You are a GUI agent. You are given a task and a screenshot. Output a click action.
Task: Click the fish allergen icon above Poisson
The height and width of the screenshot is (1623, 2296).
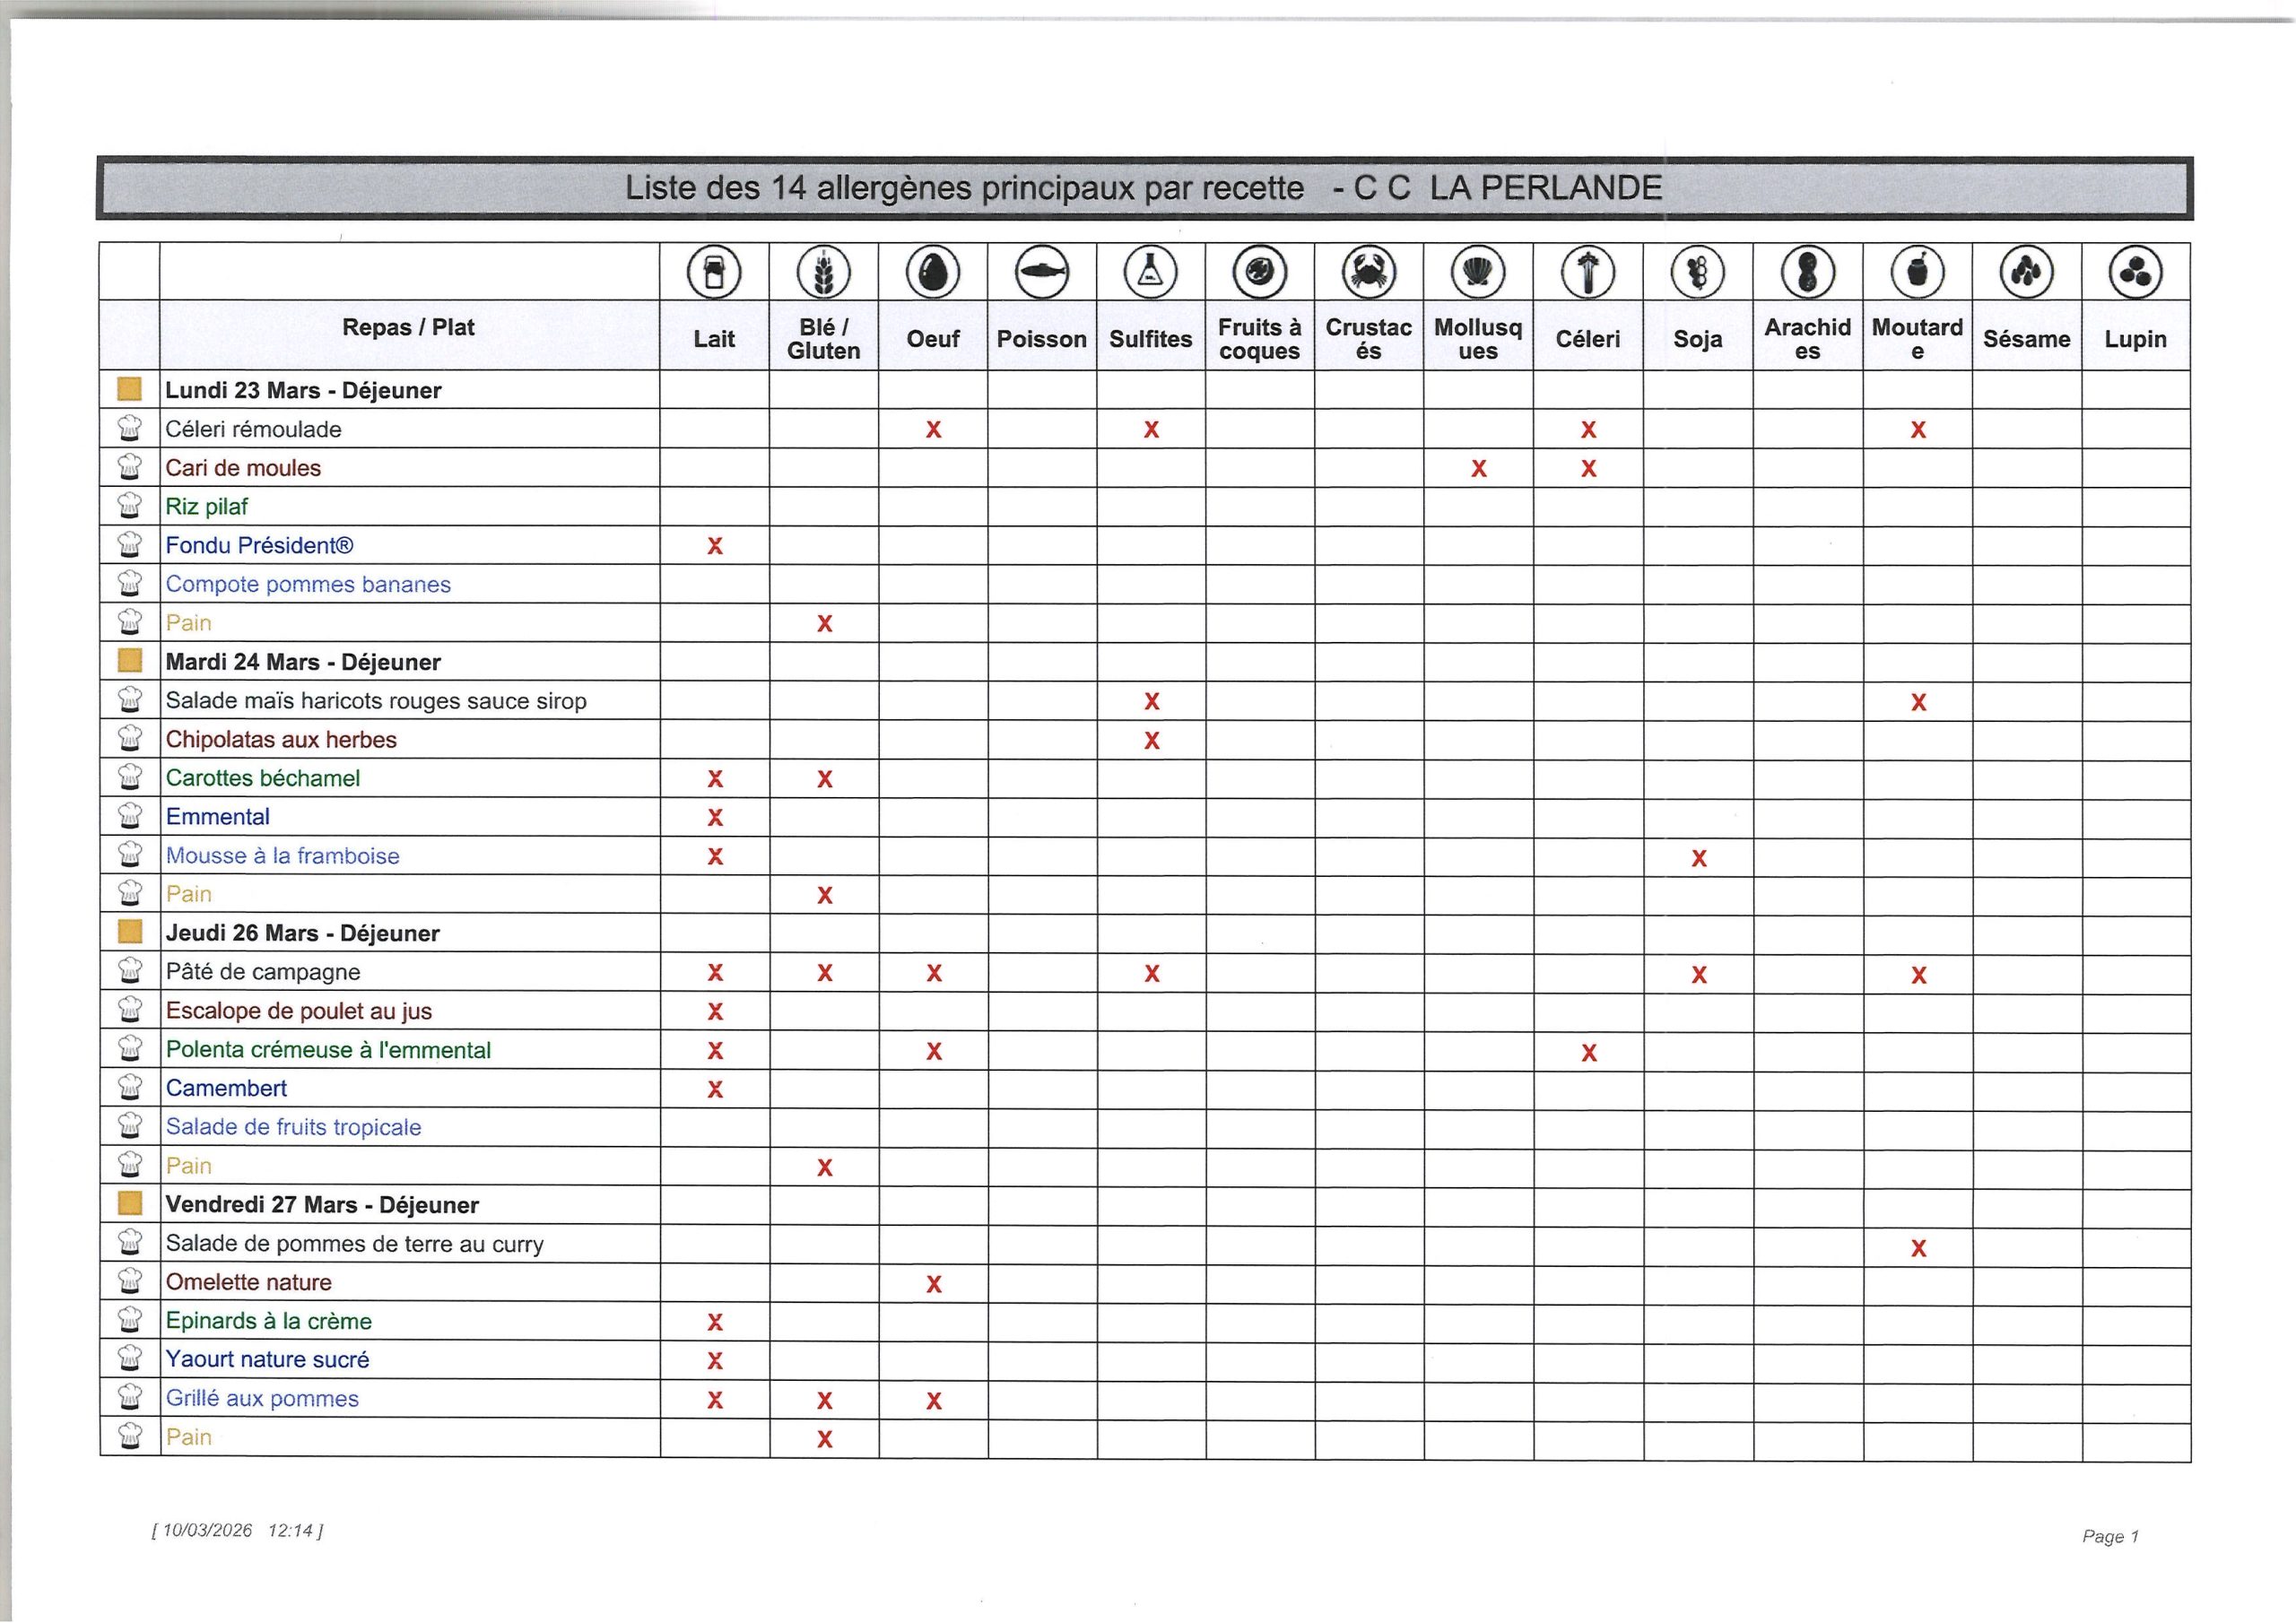point(1041,272)
